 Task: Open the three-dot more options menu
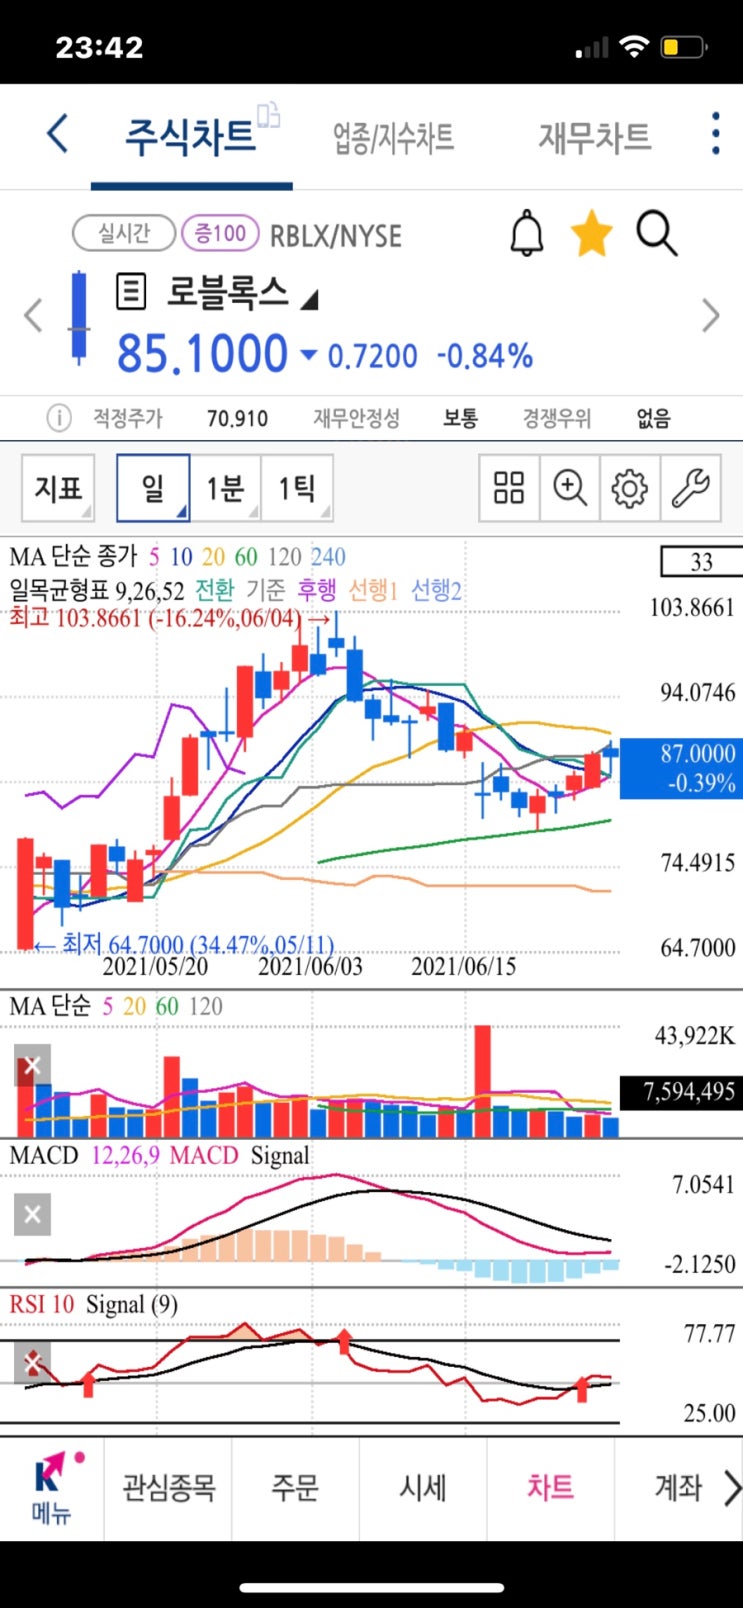715,134
